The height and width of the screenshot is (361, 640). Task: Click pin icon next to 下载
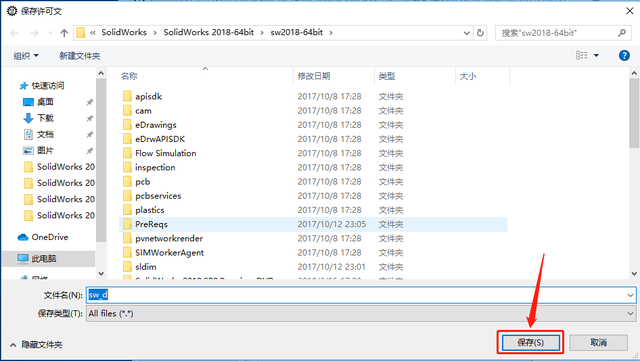(89, 118)
